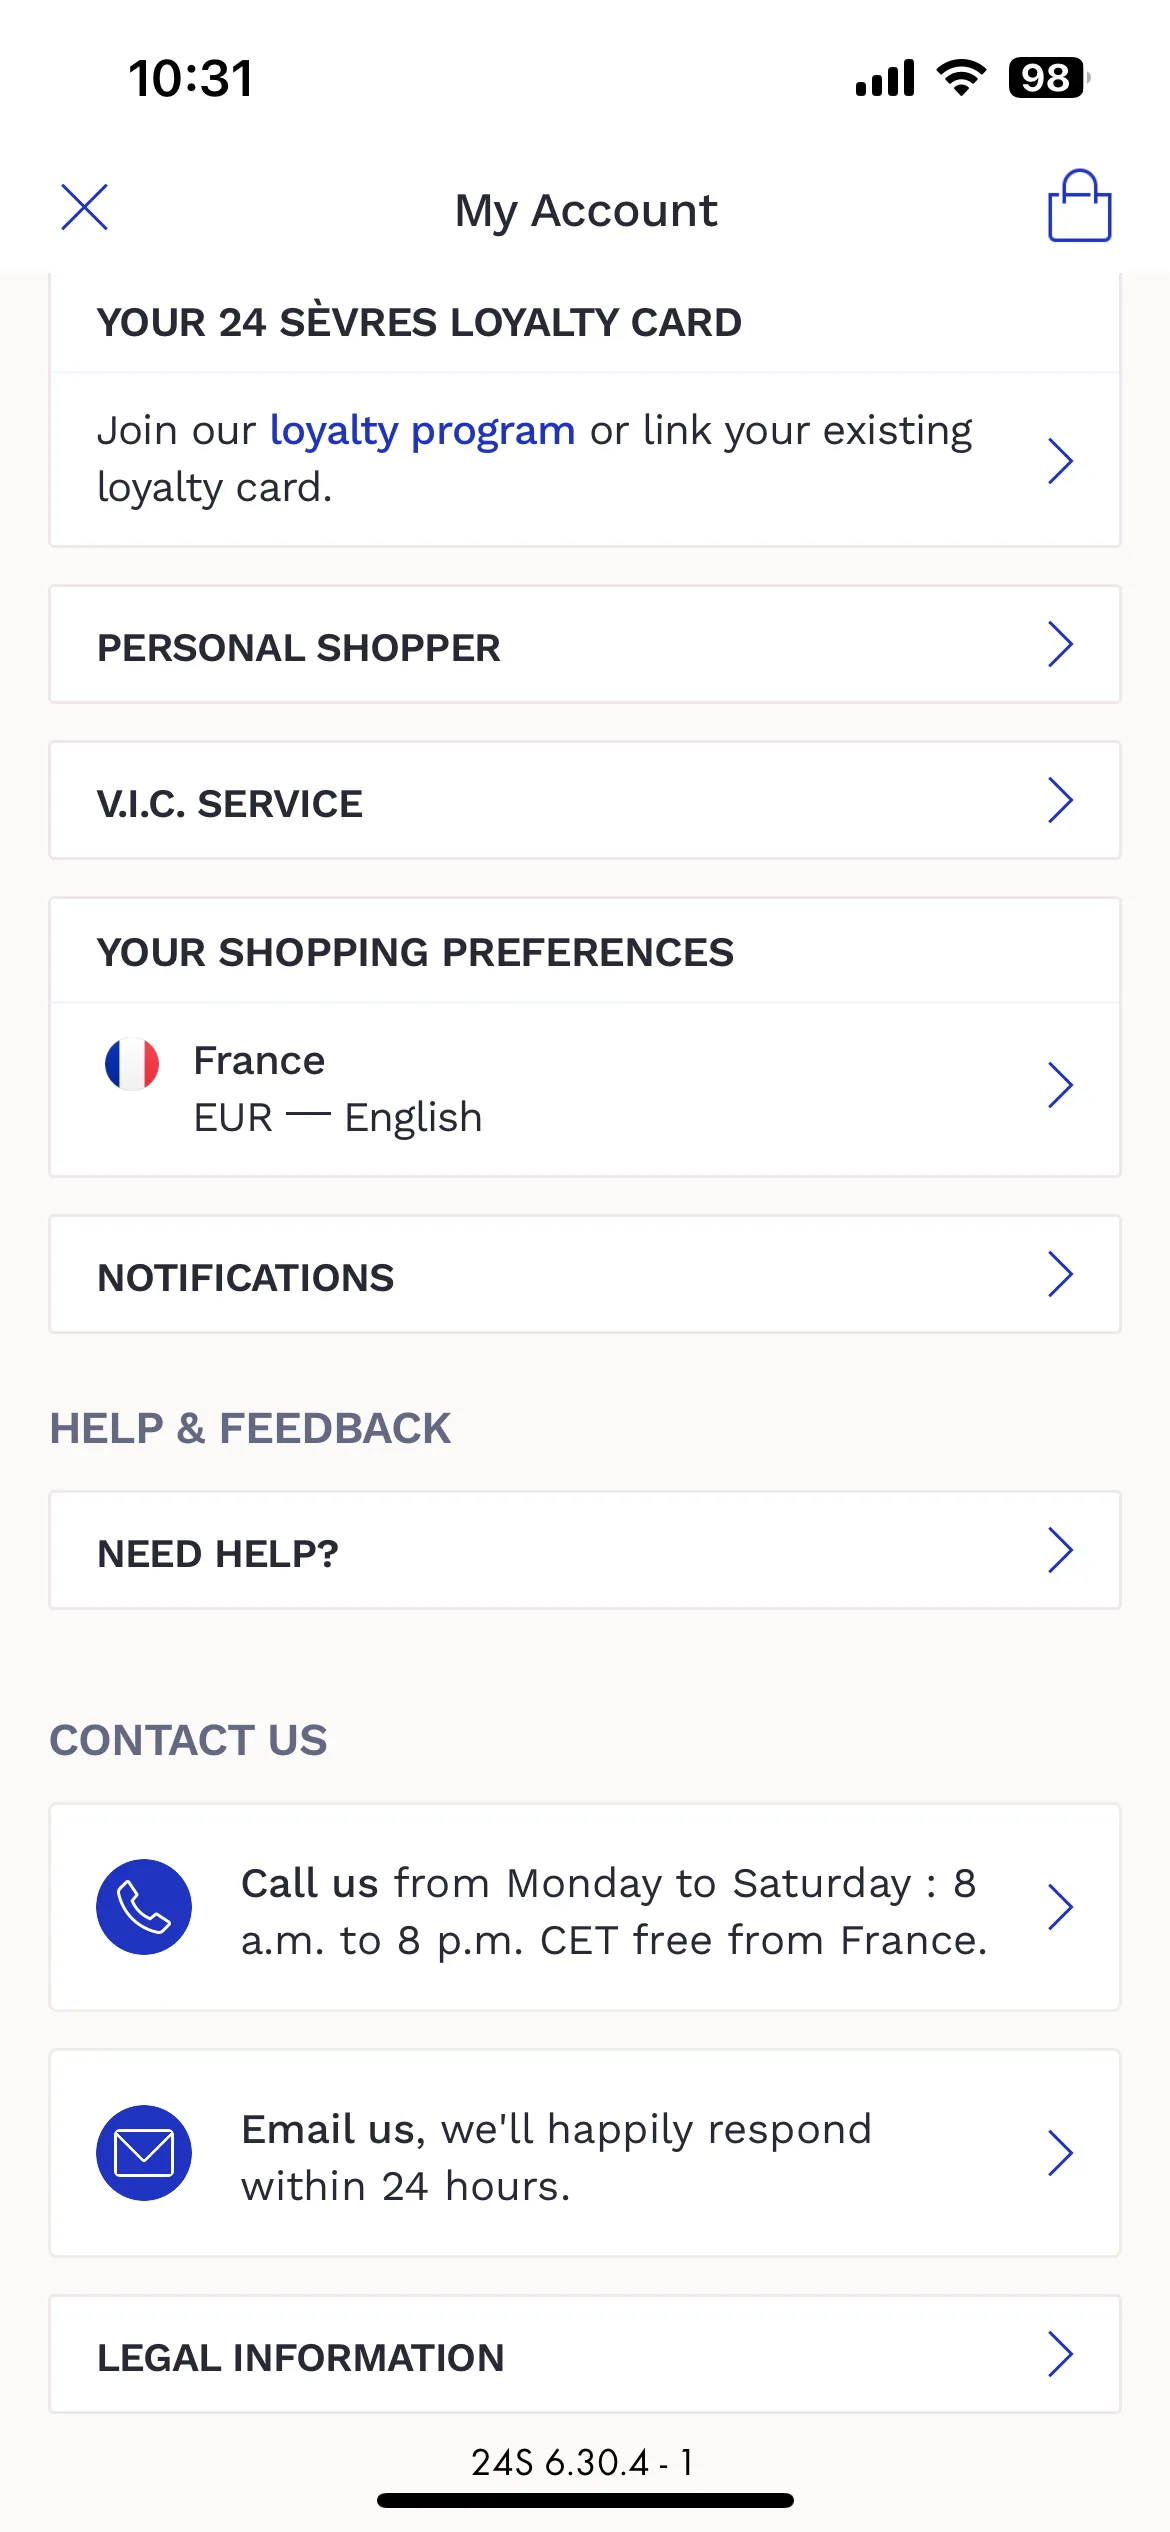Screen dimensions: 1170x2532
Task: Tap the France flag icon
Action: (132, 1063)
